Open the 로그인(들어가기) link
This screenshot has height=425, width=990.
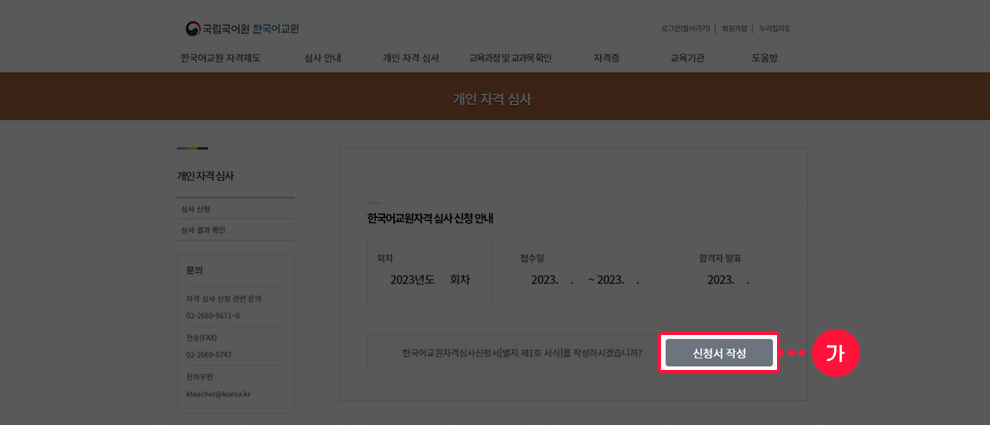[x=685, y=29]
